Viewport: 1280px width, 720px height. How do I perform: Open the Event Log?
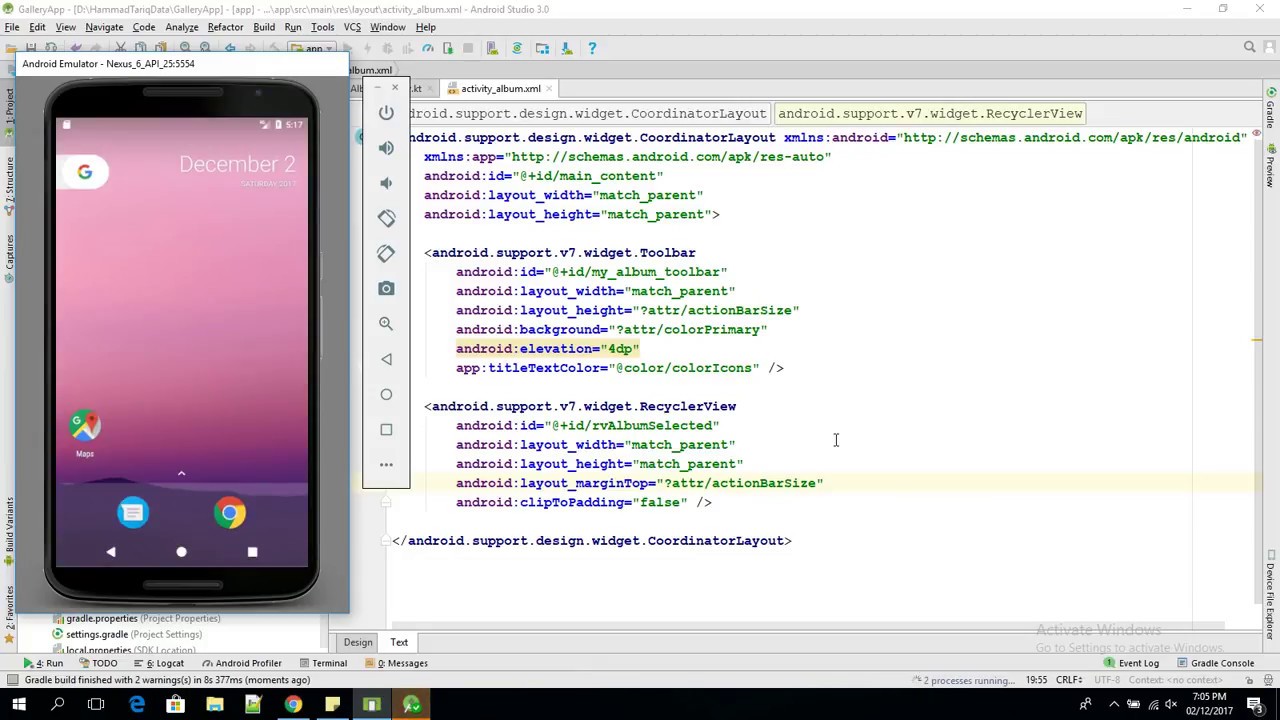point(1132,663)
